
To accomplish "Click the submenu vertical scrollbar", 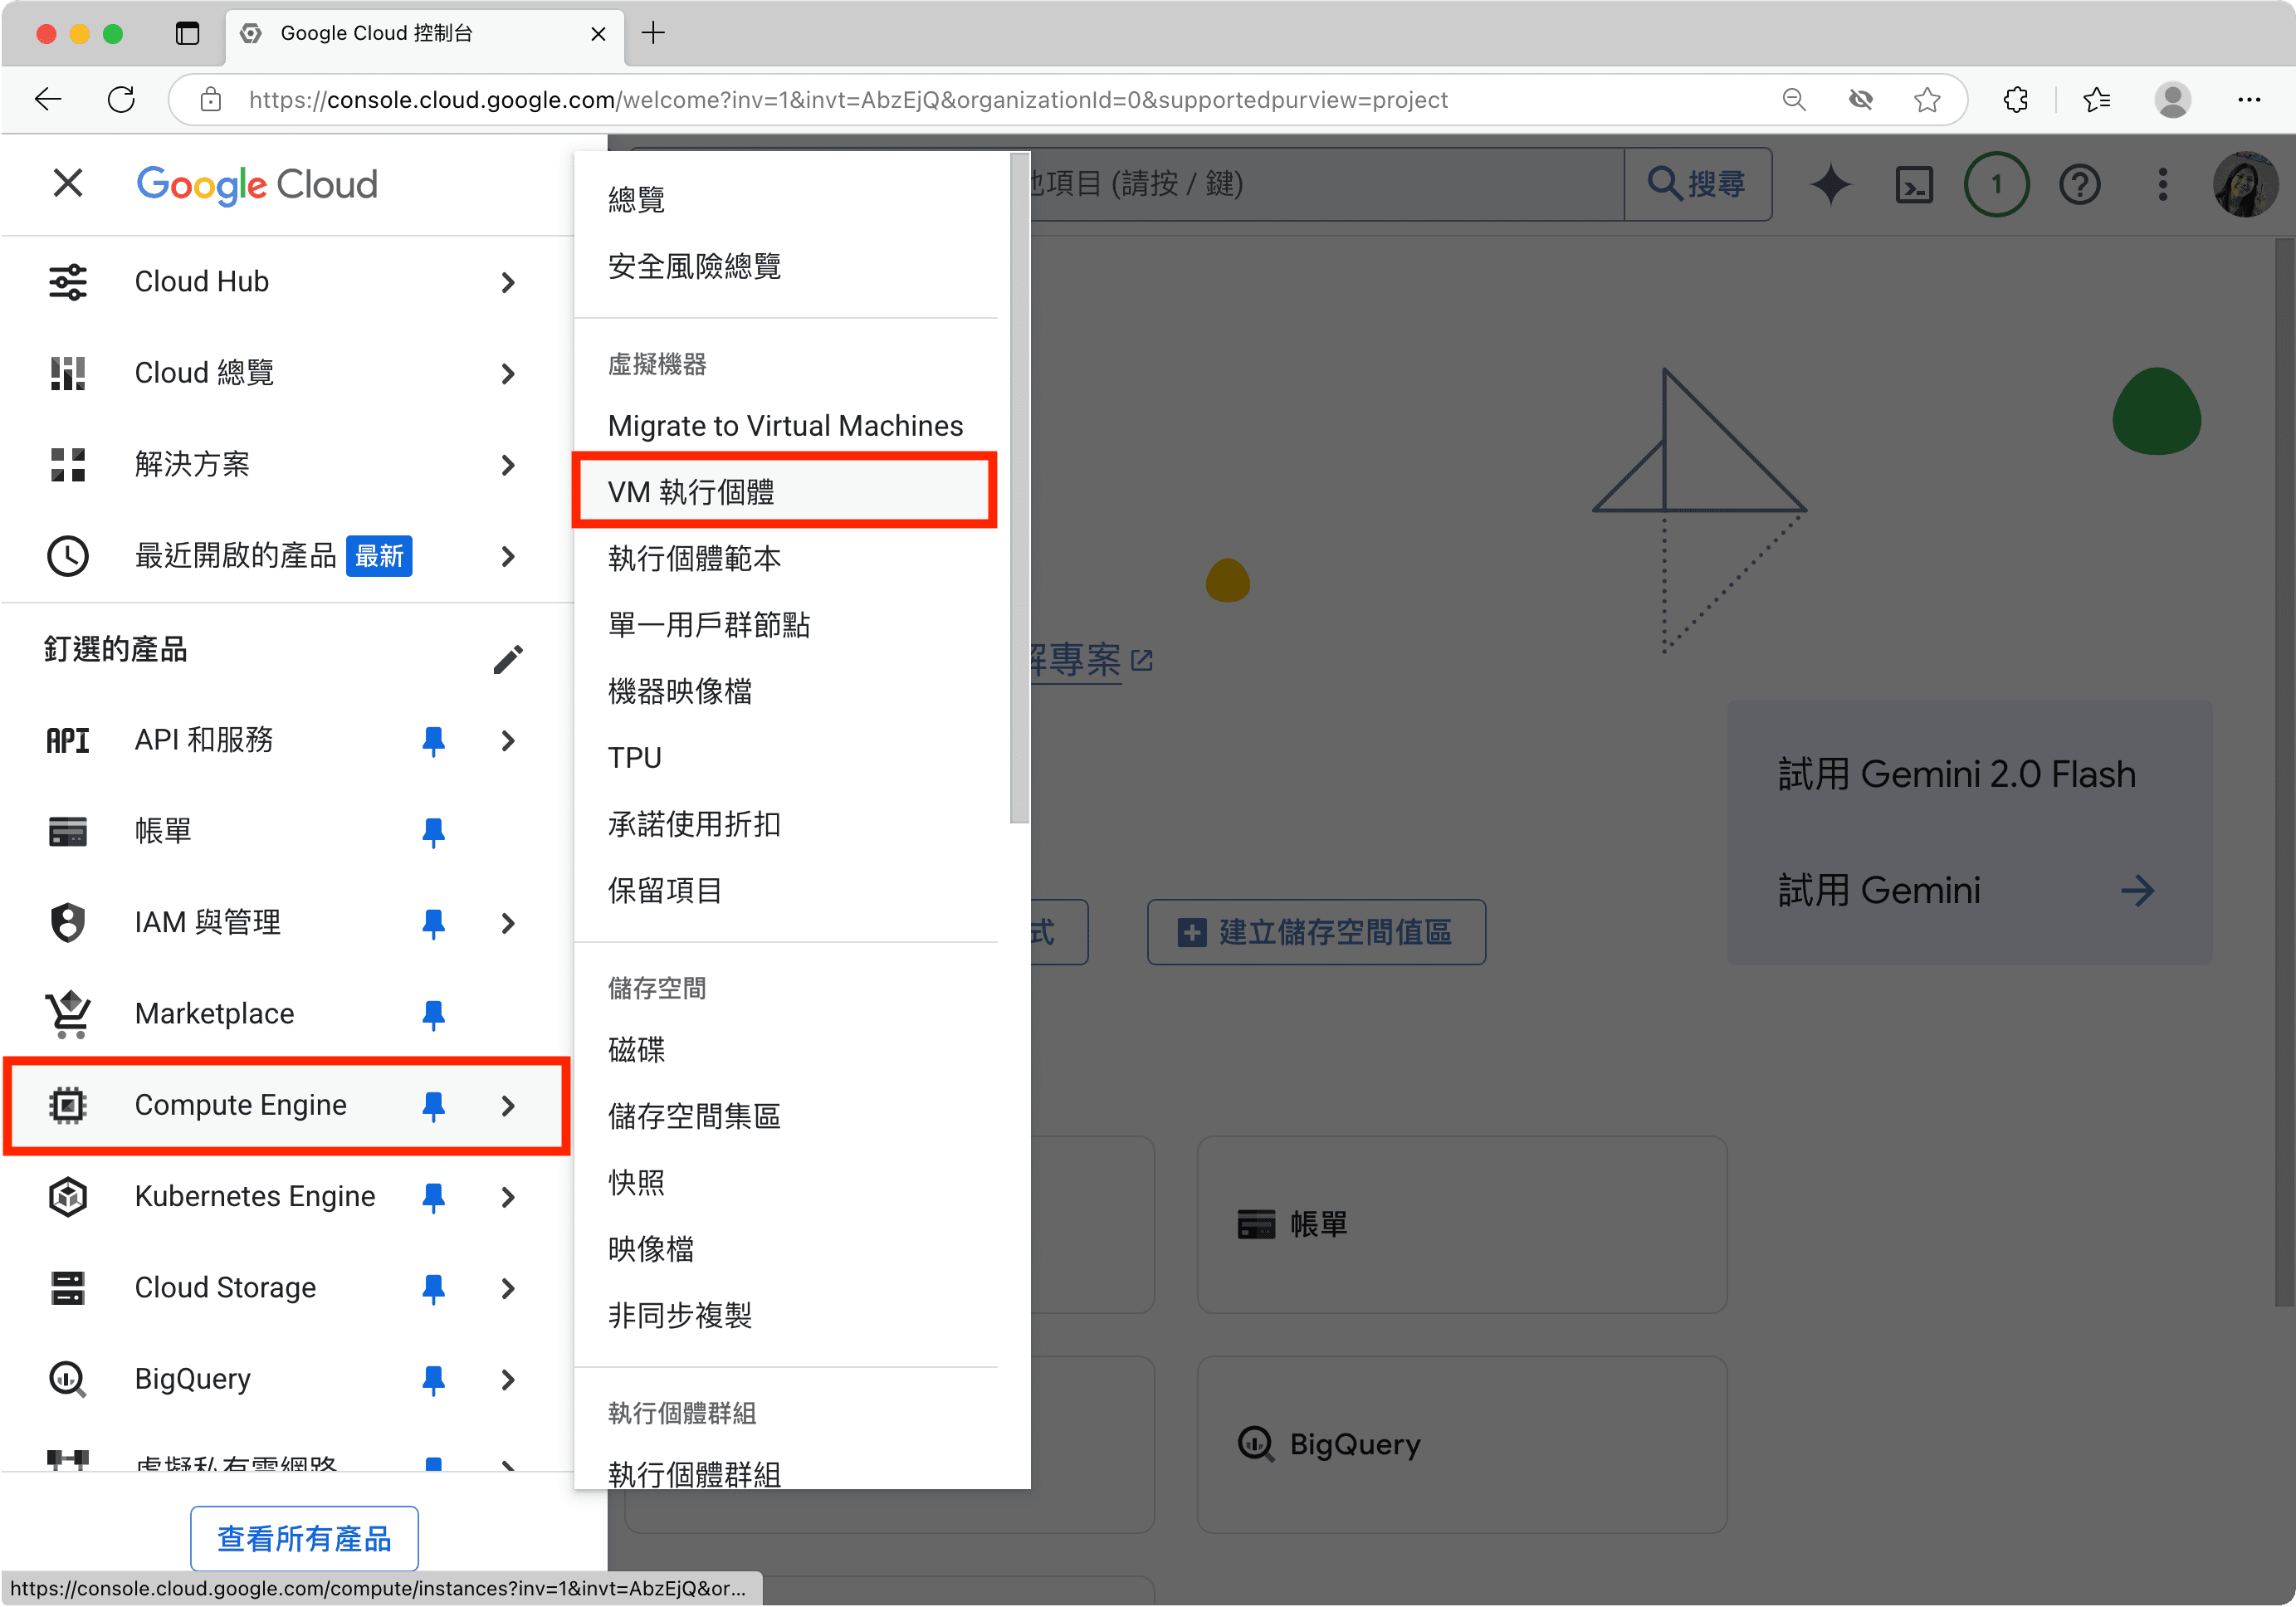I will [1019, 490].
